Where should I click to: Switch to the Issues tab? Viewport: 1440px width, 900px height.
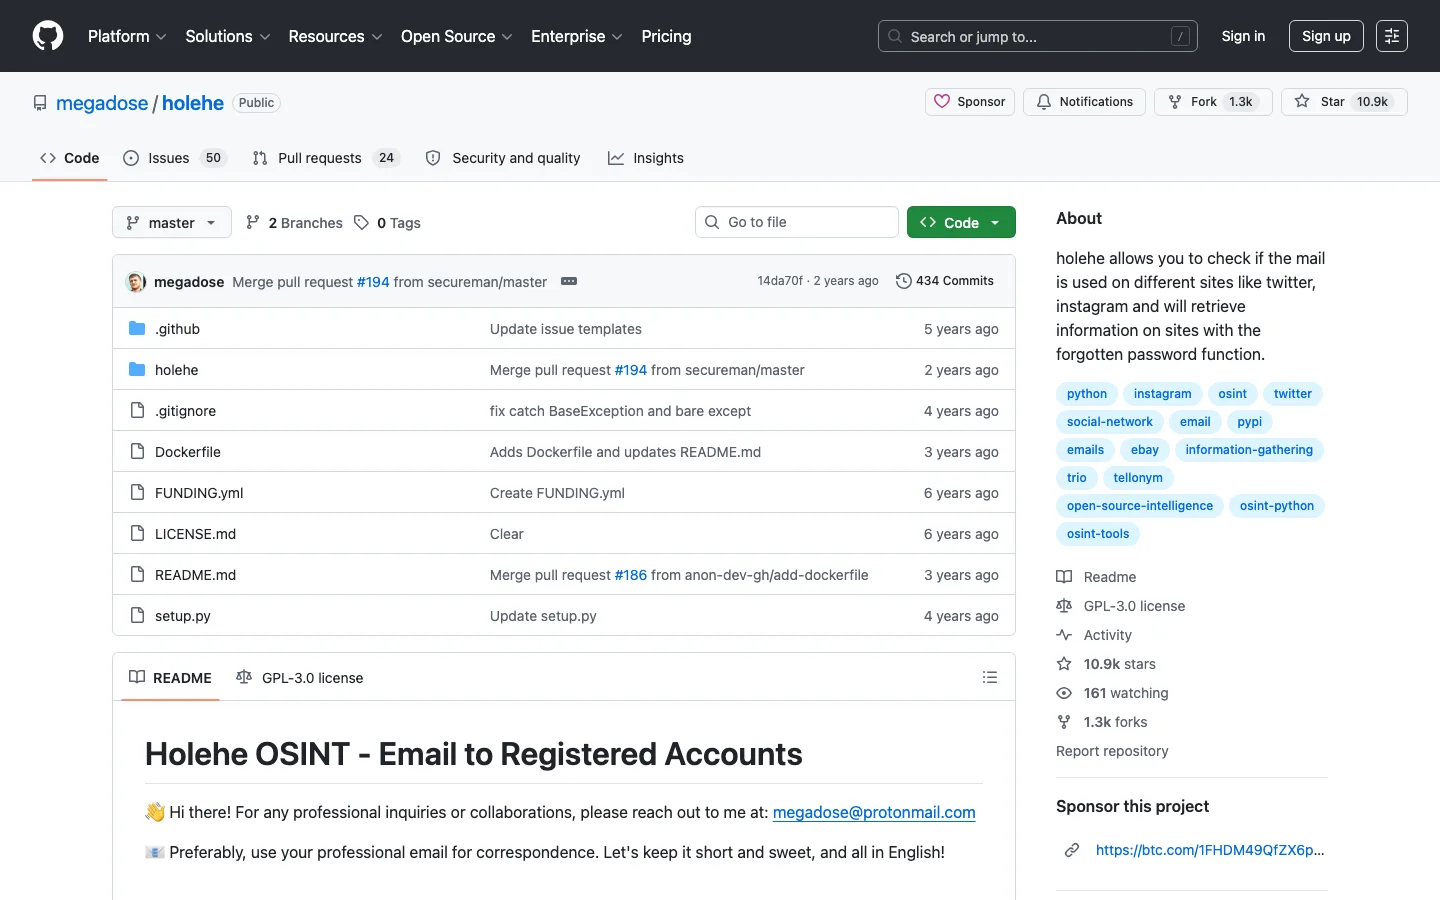[x=175, y=158]
